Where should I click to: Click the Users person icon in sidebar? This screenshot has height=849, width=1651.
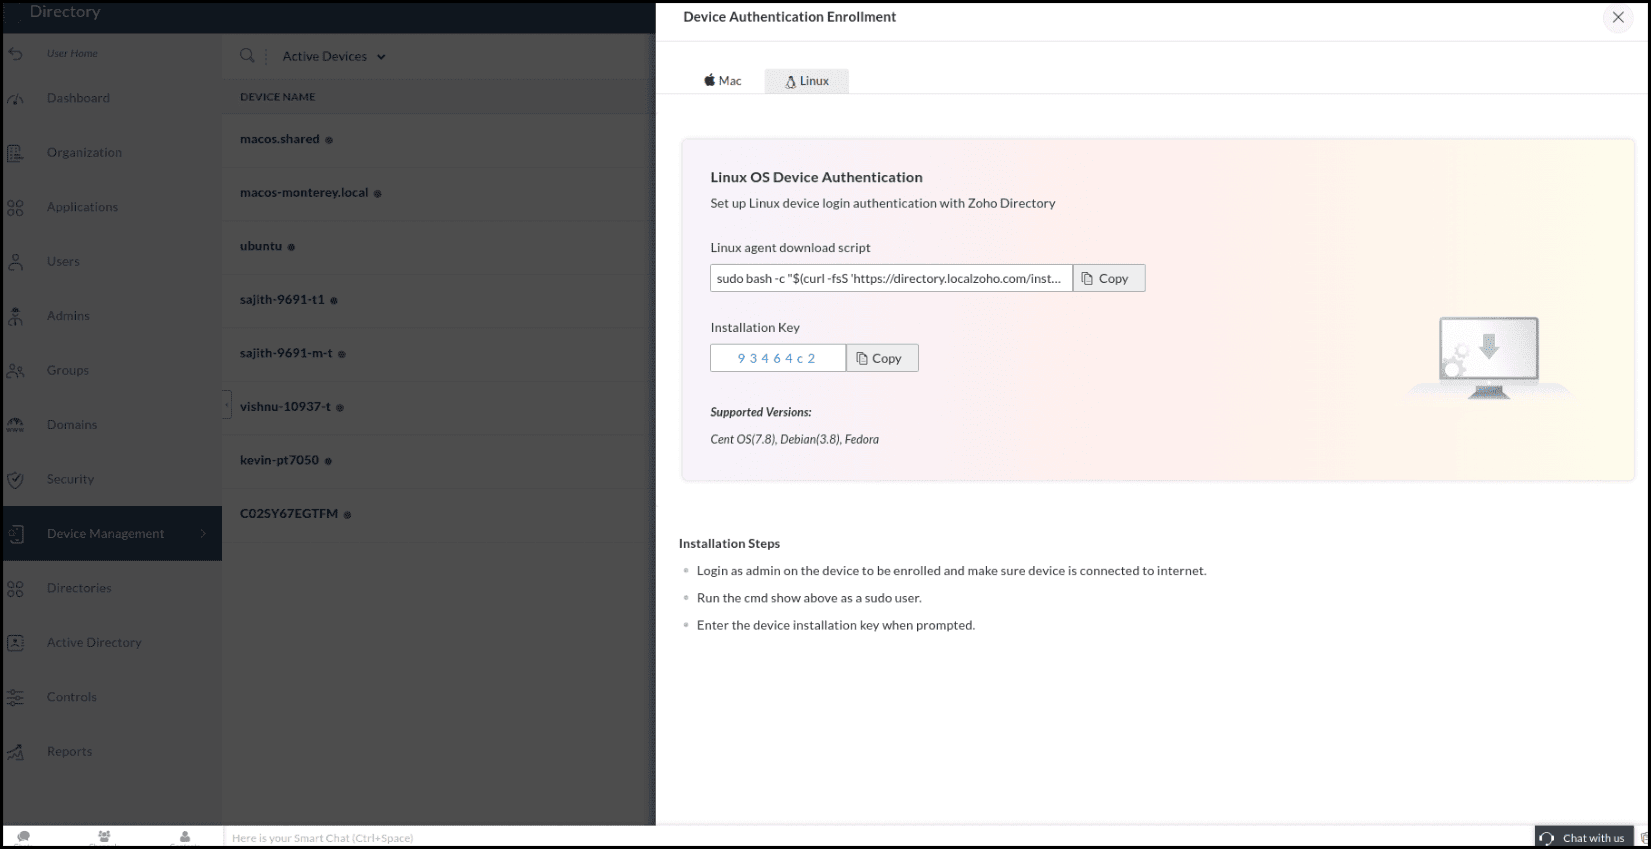pyautogui.click(x=15, y=262)
